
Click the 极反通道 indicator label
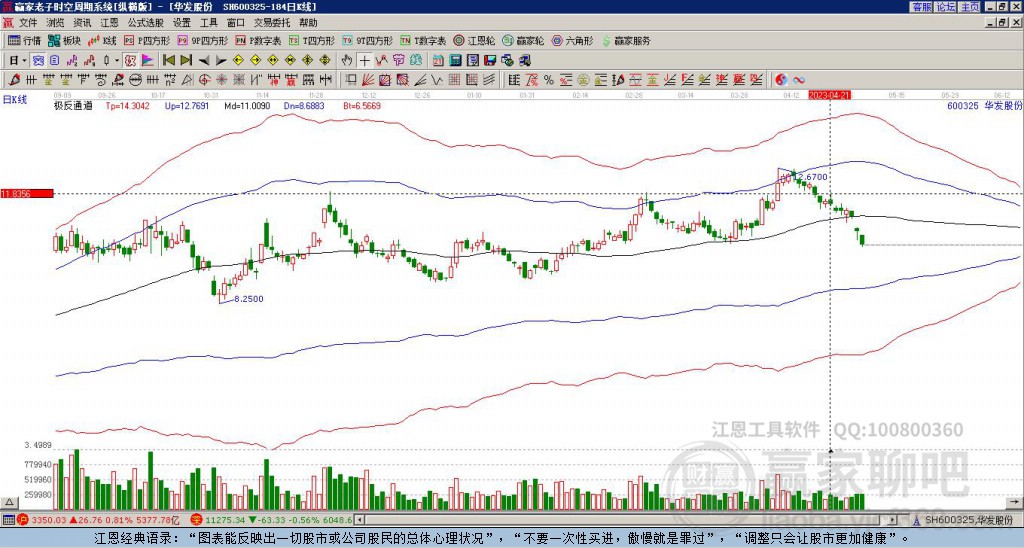pyautogui.click(x=73, y=105)
